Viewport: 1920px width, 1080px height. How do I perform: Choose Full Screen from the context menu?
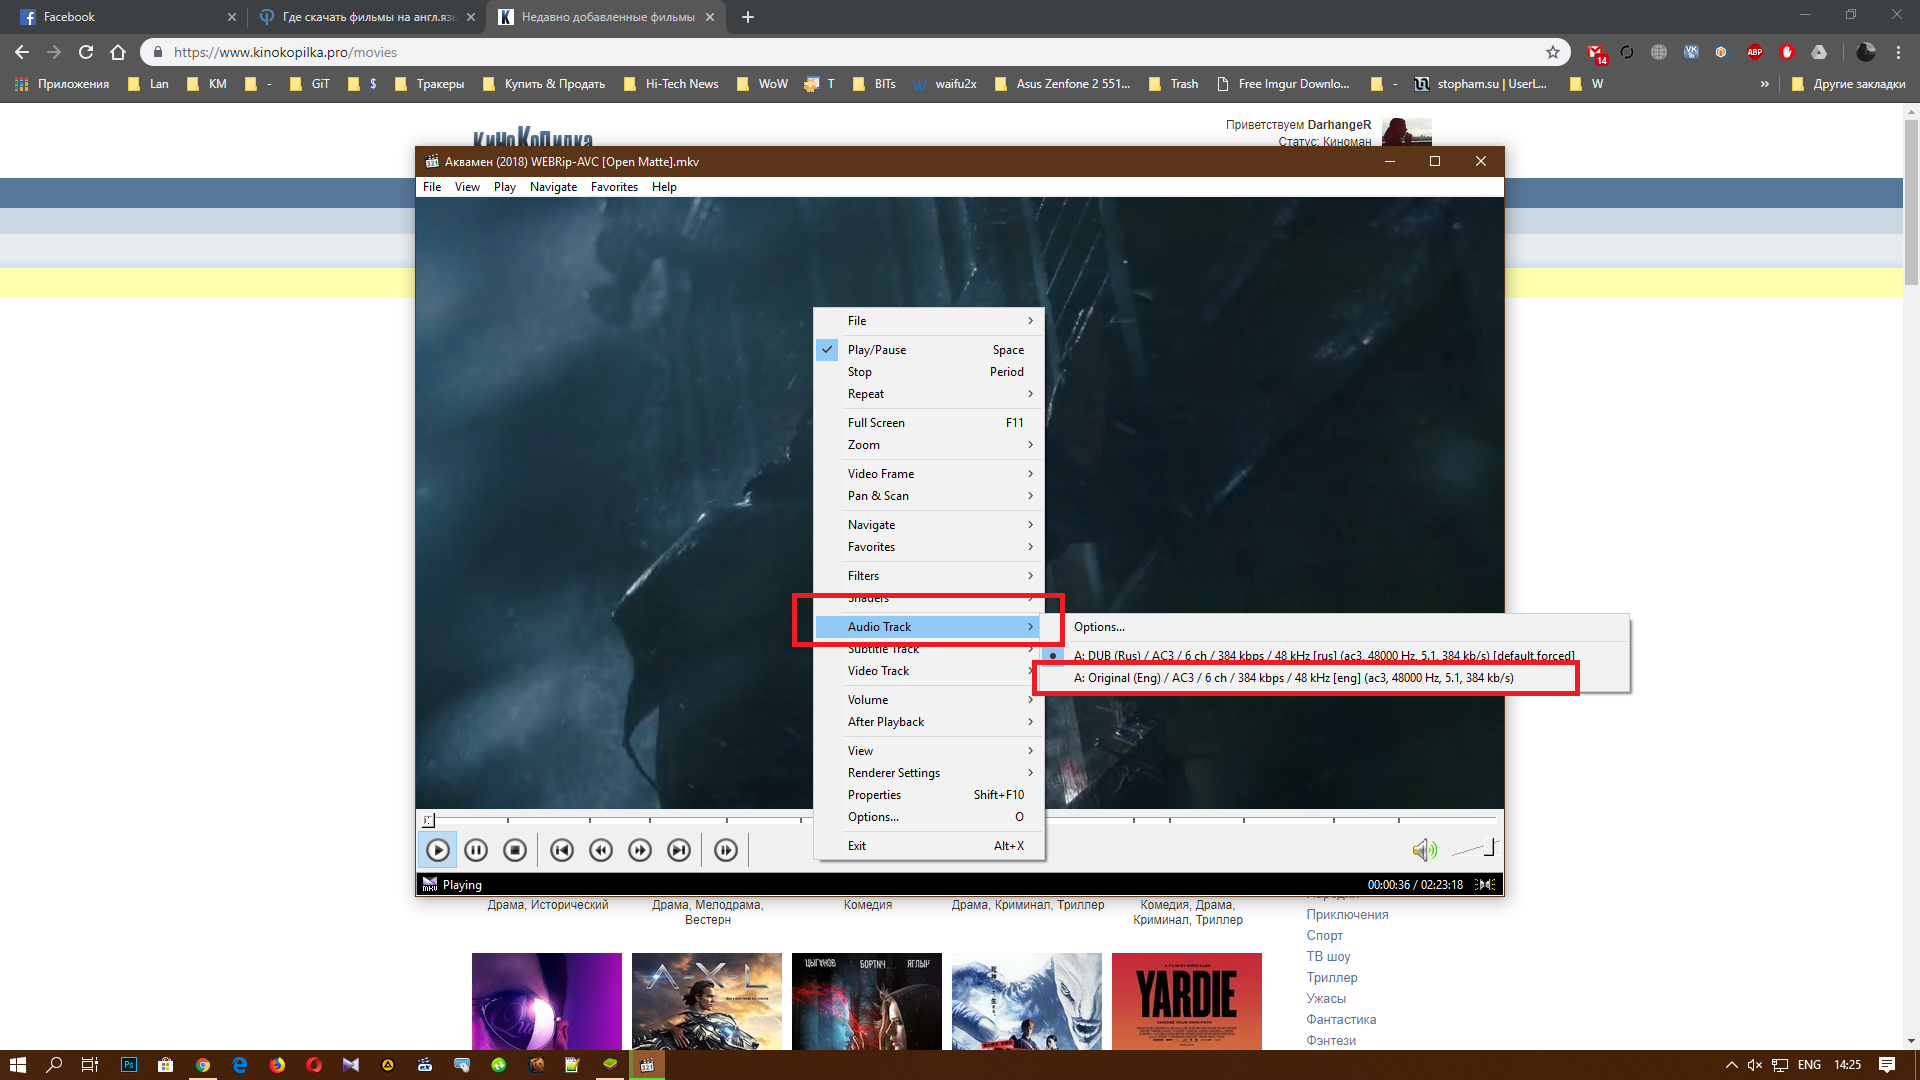click(x=876, y=423)
